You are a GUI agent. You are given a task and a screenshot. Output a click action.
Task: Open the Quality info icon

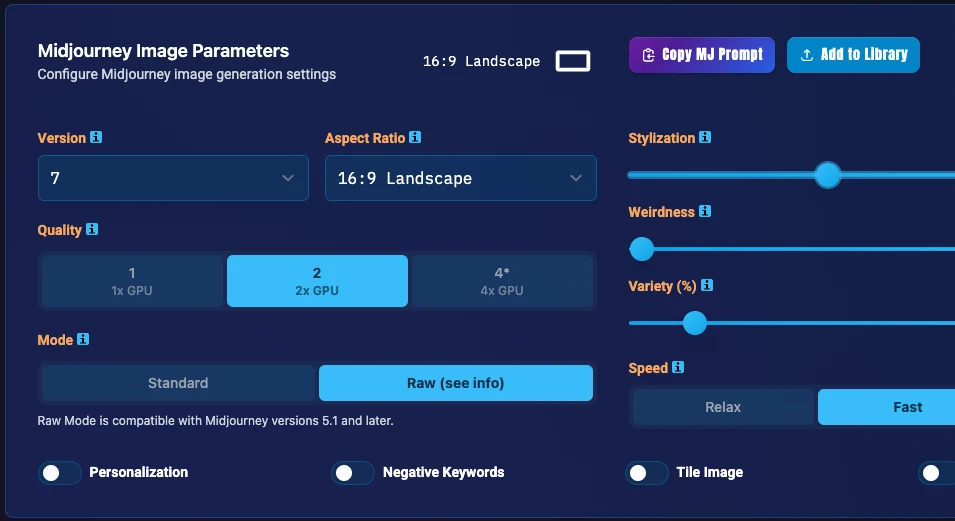(x=92, y=229)
